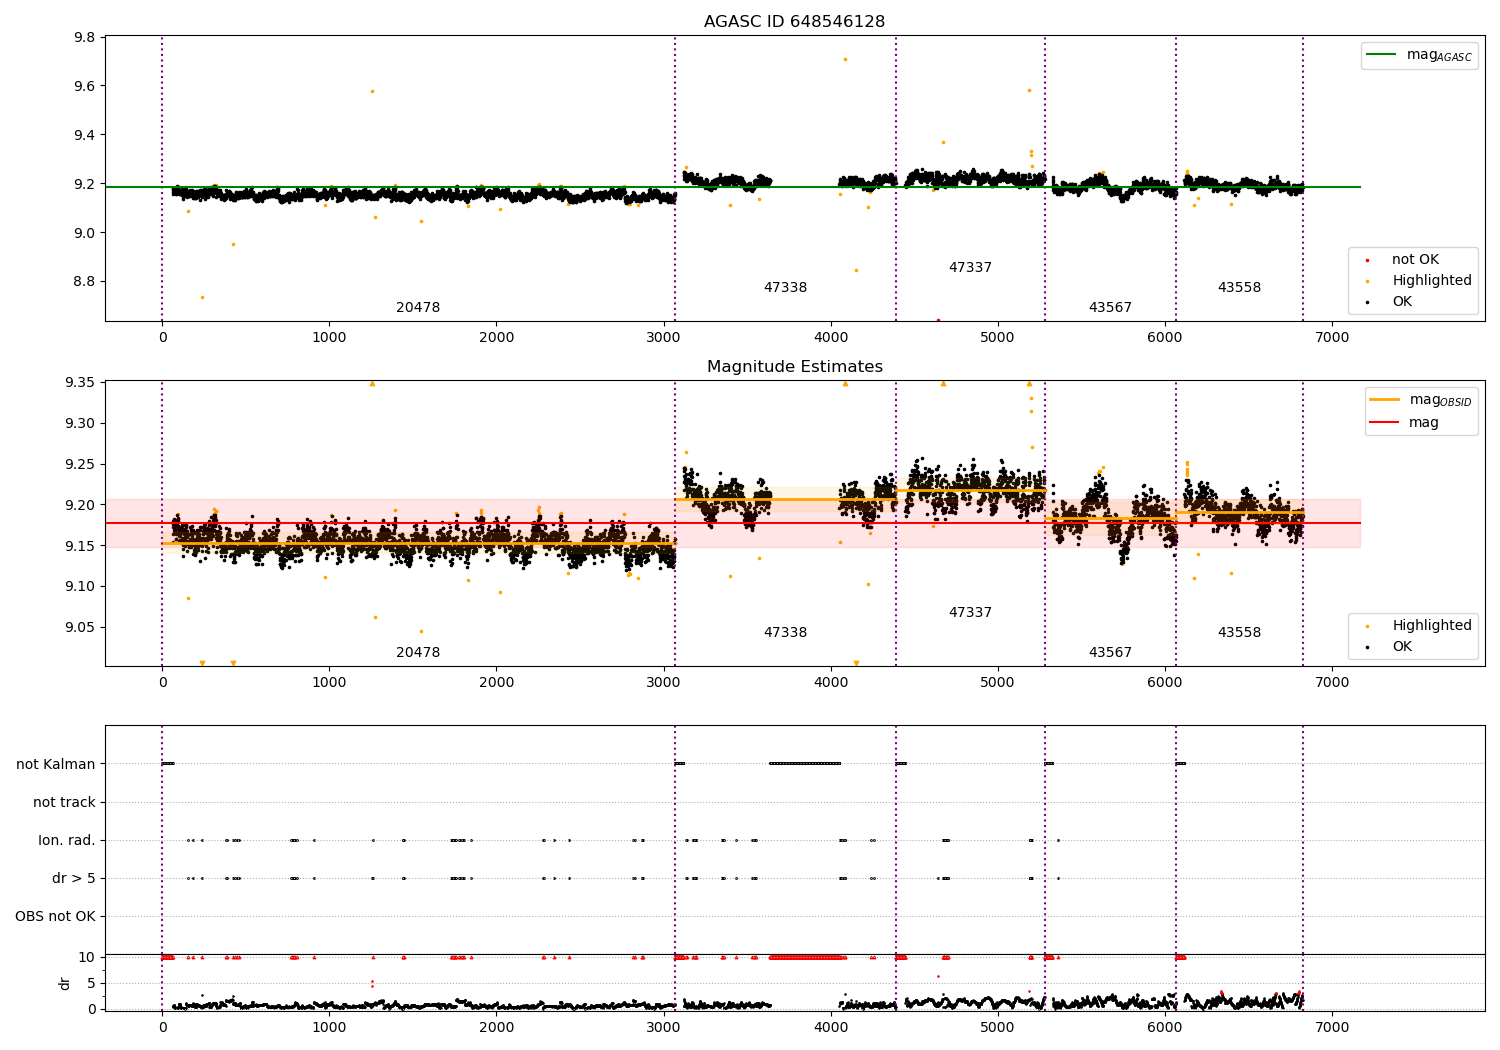Image resolution: width=1500 pixels, height=1050 pixels.
Task: Click obsid label 43558 in Magnitude Estimates plot
Action: pyautogui.click(x=1239, y=633)
